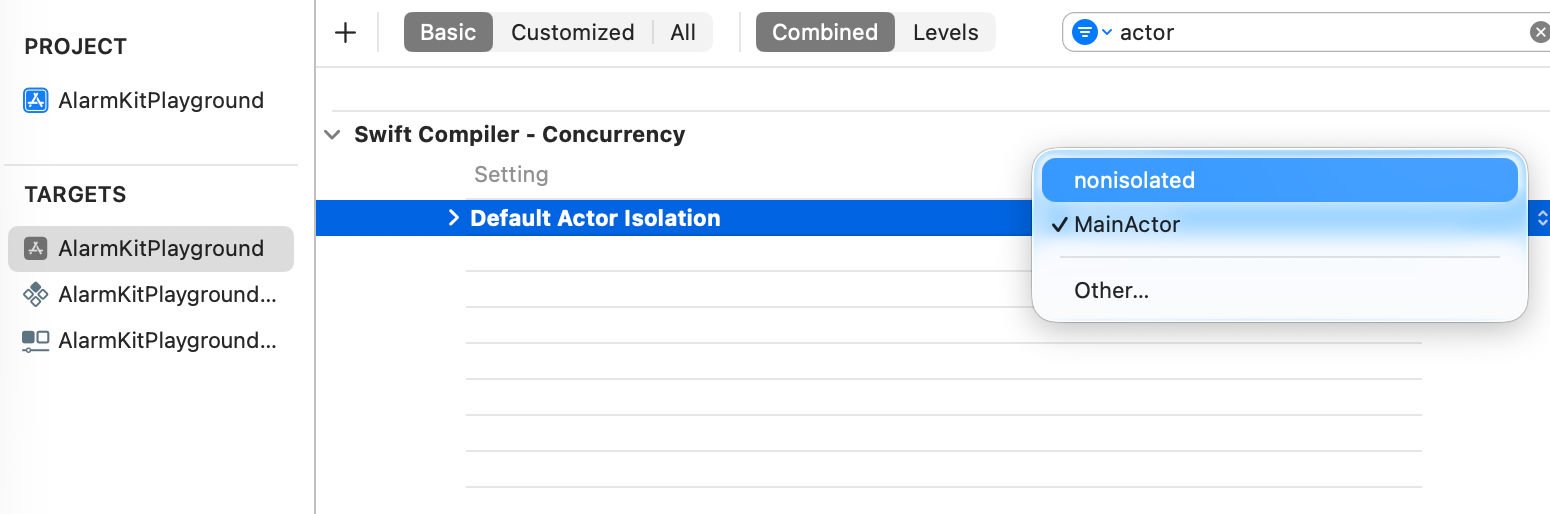1550x514 pixels.
Task: Click into the actor search field
Action: pos(1320,33)
